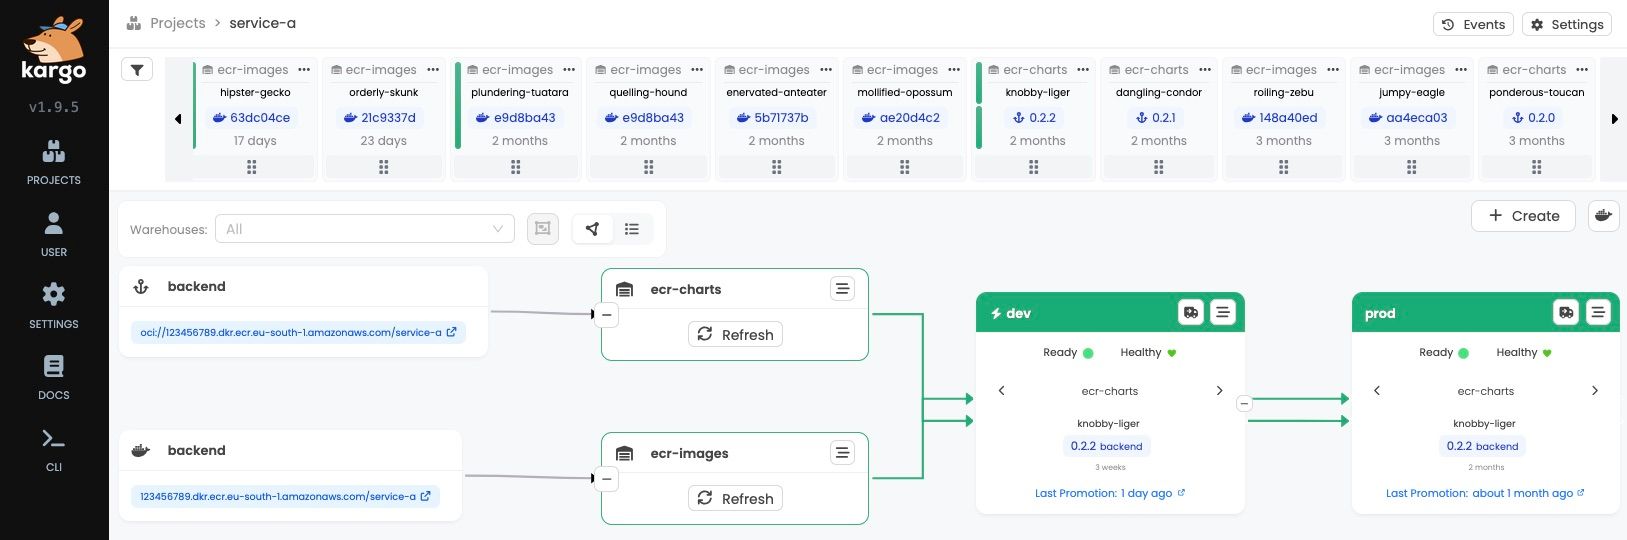Viewport: 1627px width, 540px height.
Task: Open the User sidebar icon
Action: 54,234
